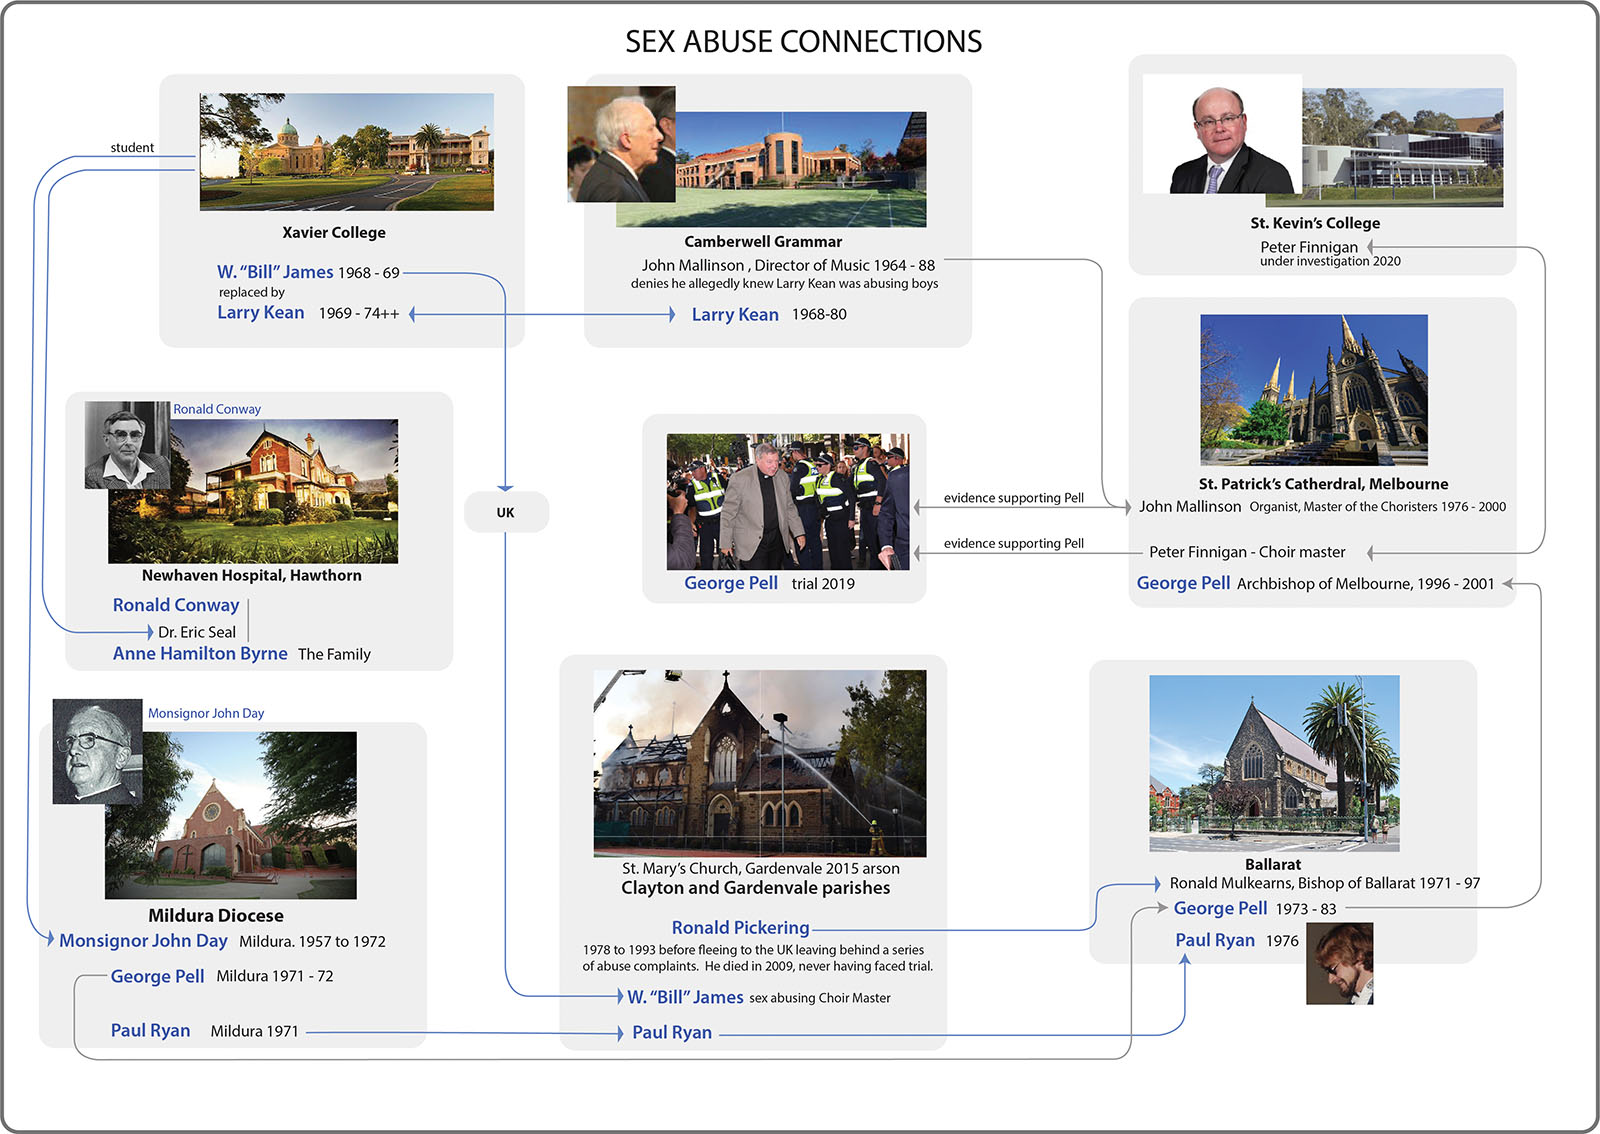Image resolution: width=1600 pixels, height=1134 pixels.
Task: Click 'The Family' text
Action: (x=334, y=654)
